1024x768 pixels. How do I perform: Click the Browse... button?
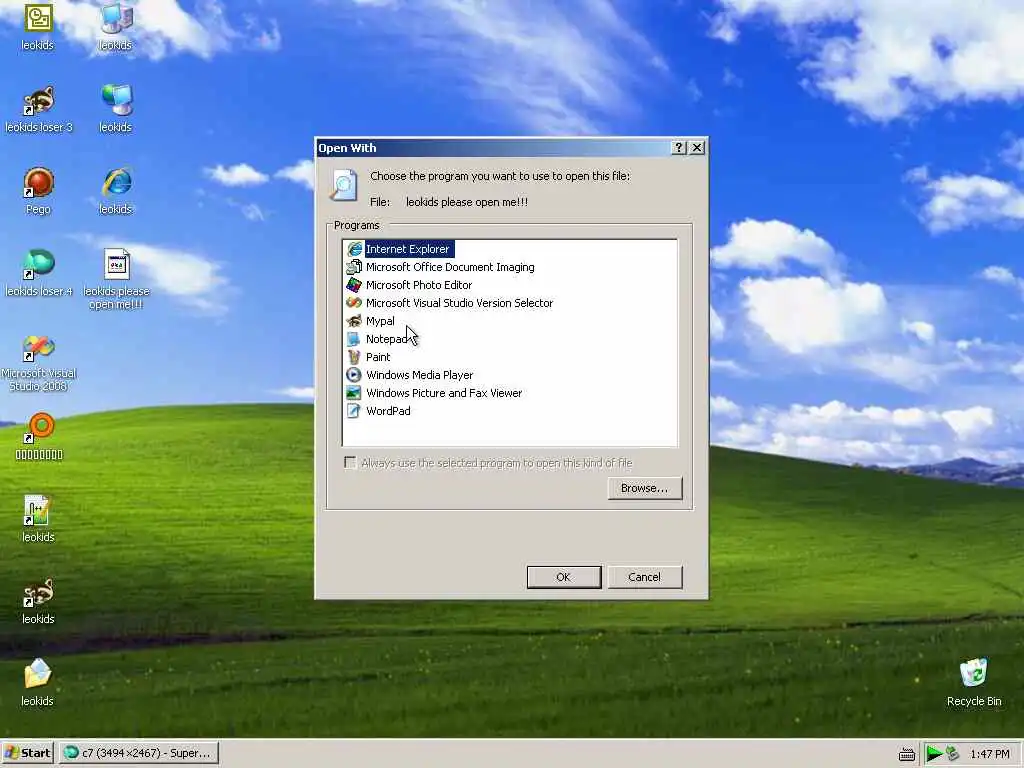coord(645,488)
